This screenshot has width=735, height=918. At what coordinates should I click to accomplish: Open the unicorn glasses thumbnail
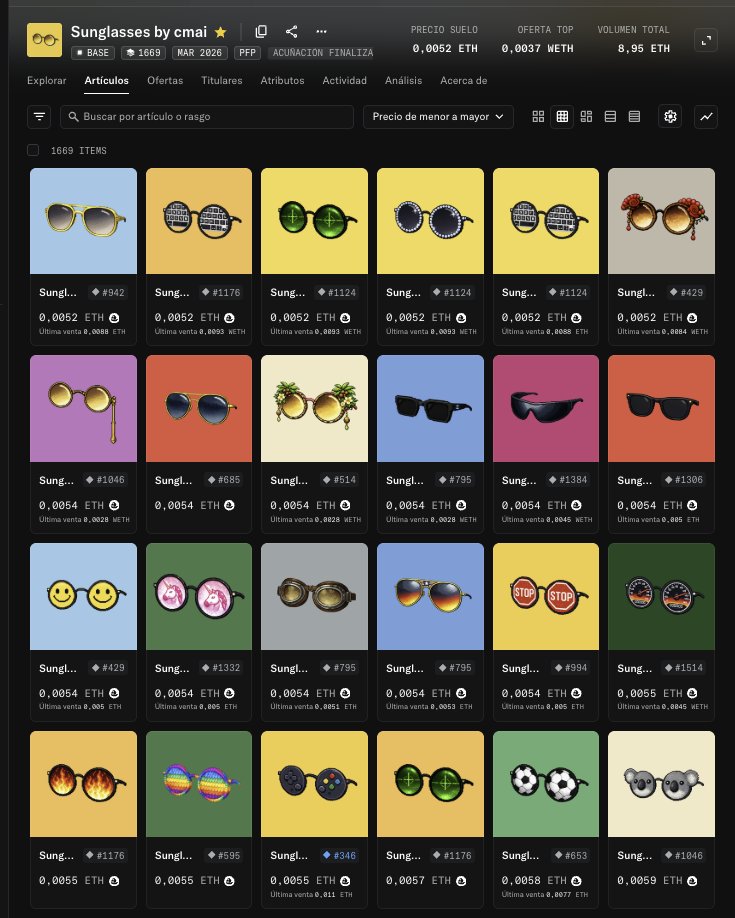tap(199, 597)
